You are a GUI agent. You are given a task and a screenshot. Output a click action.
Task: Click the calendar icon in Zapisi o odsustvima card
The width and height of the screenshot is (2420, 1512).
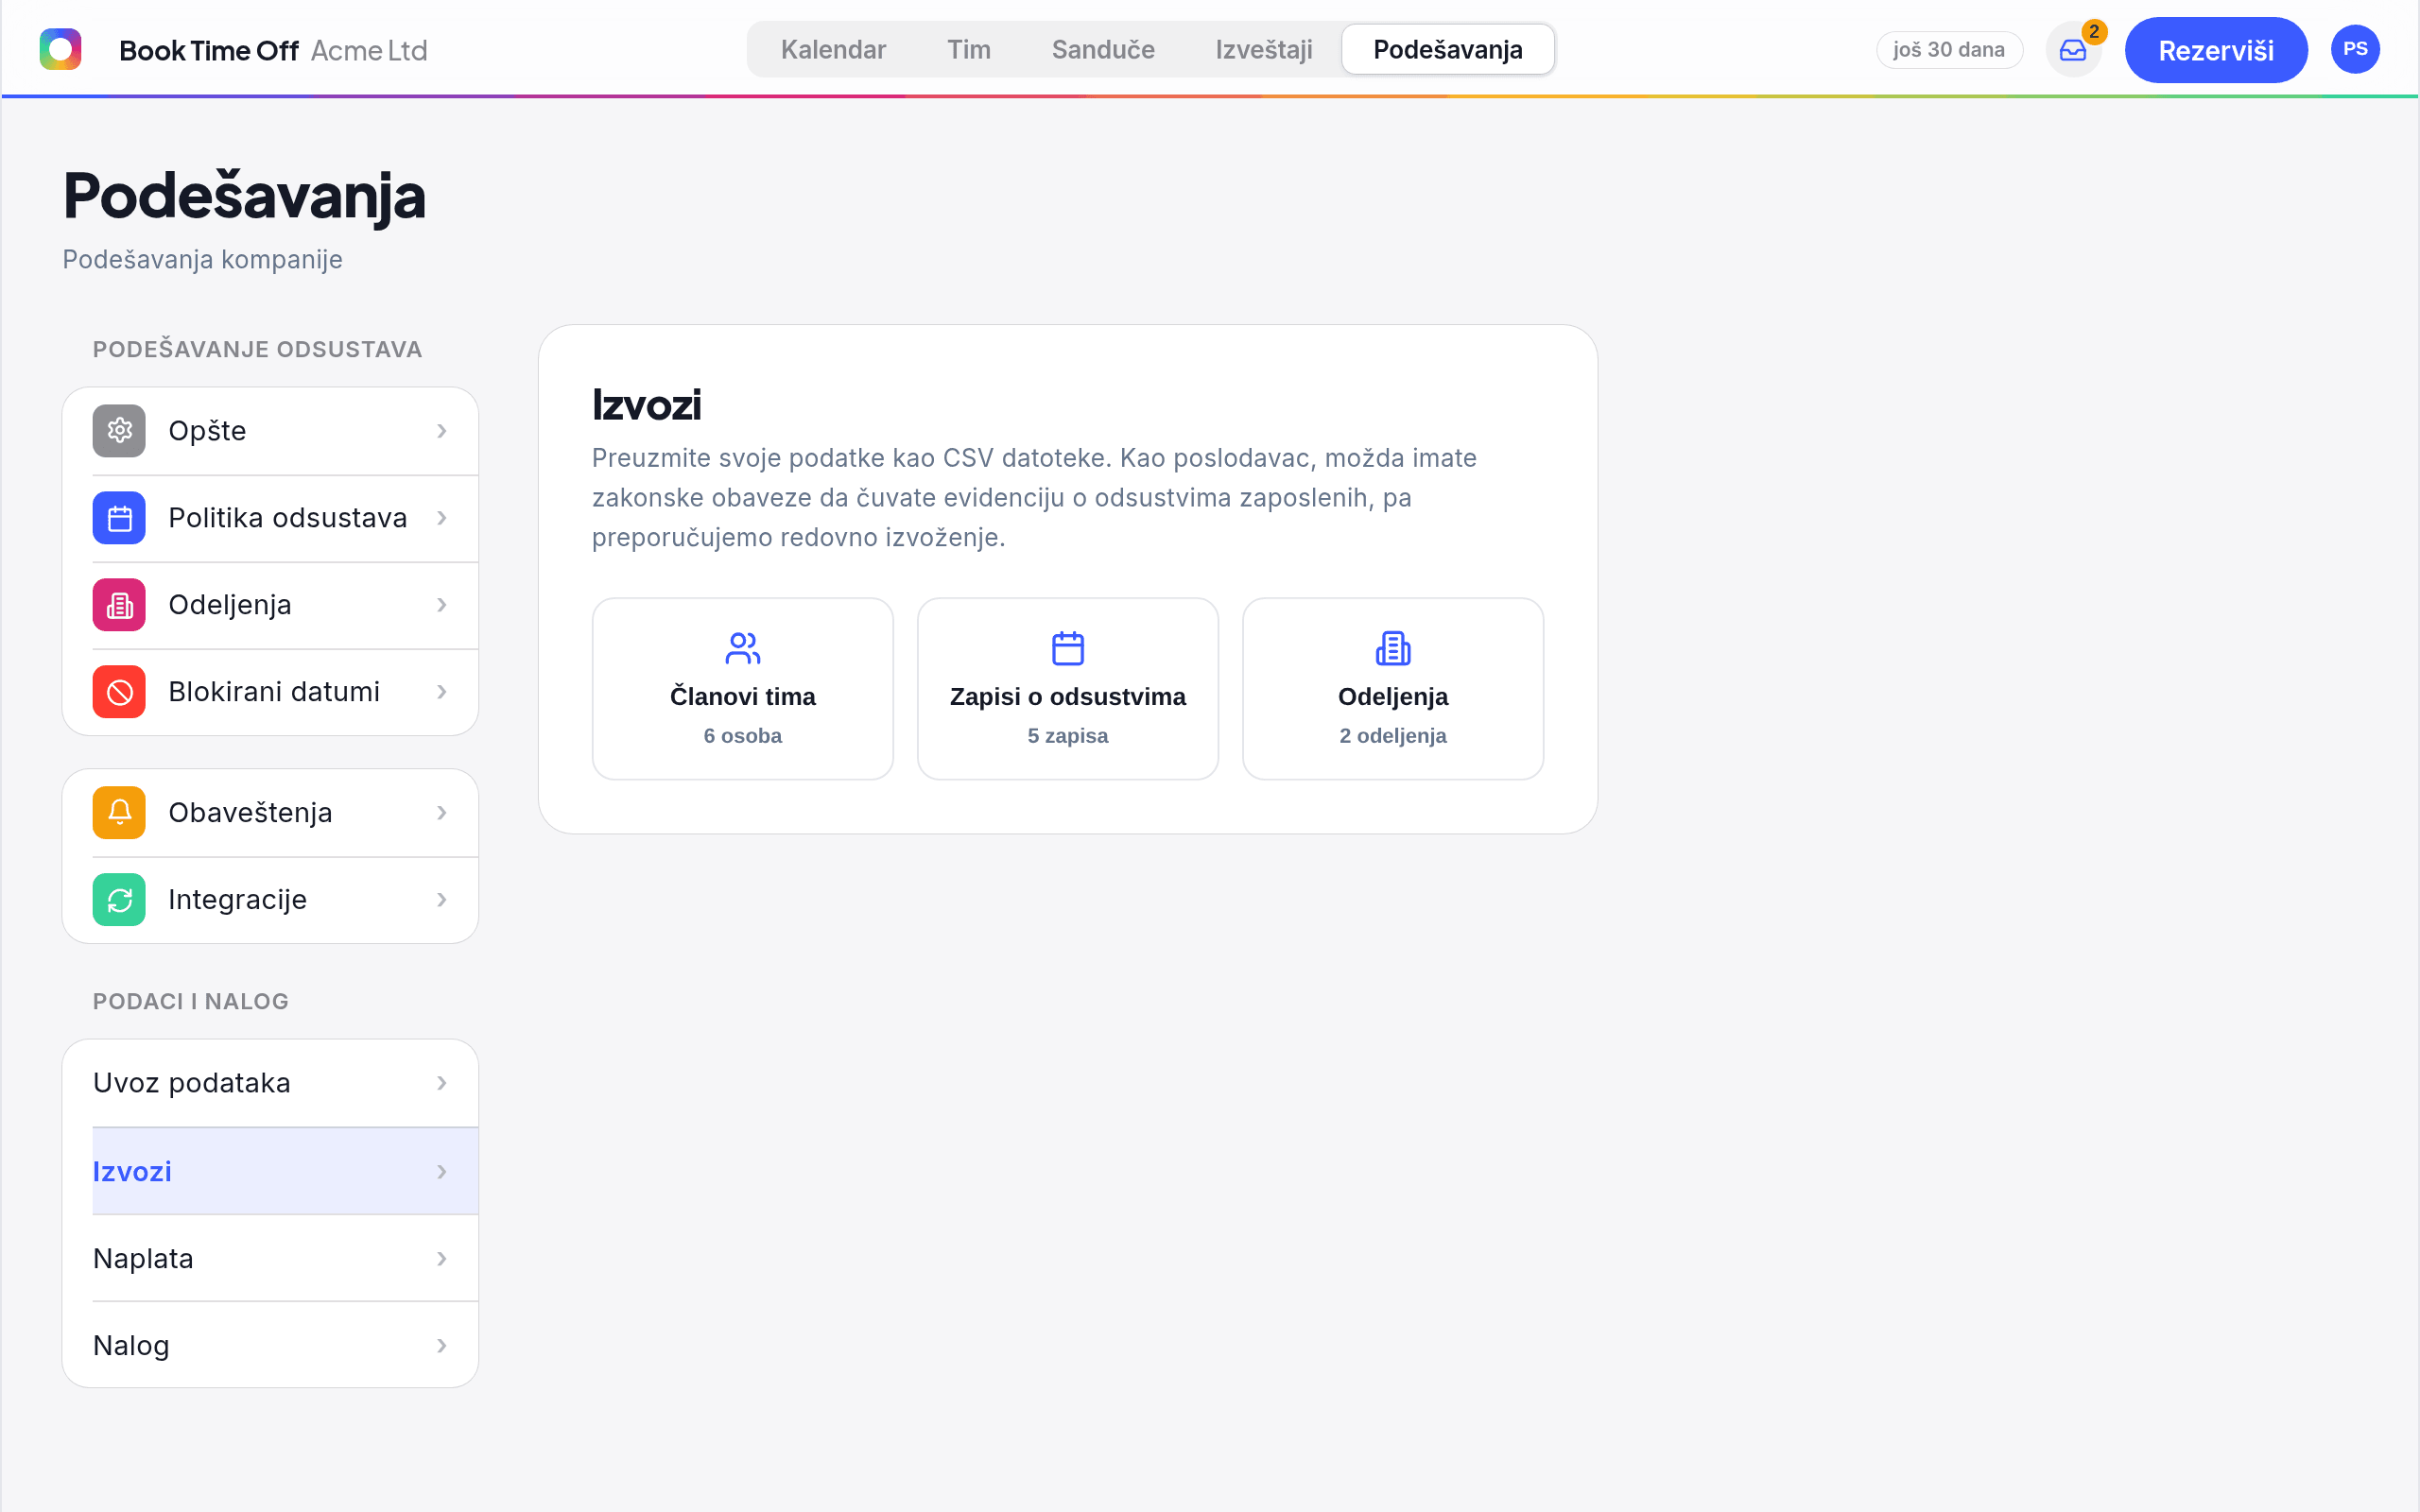tap(1068, 648)
